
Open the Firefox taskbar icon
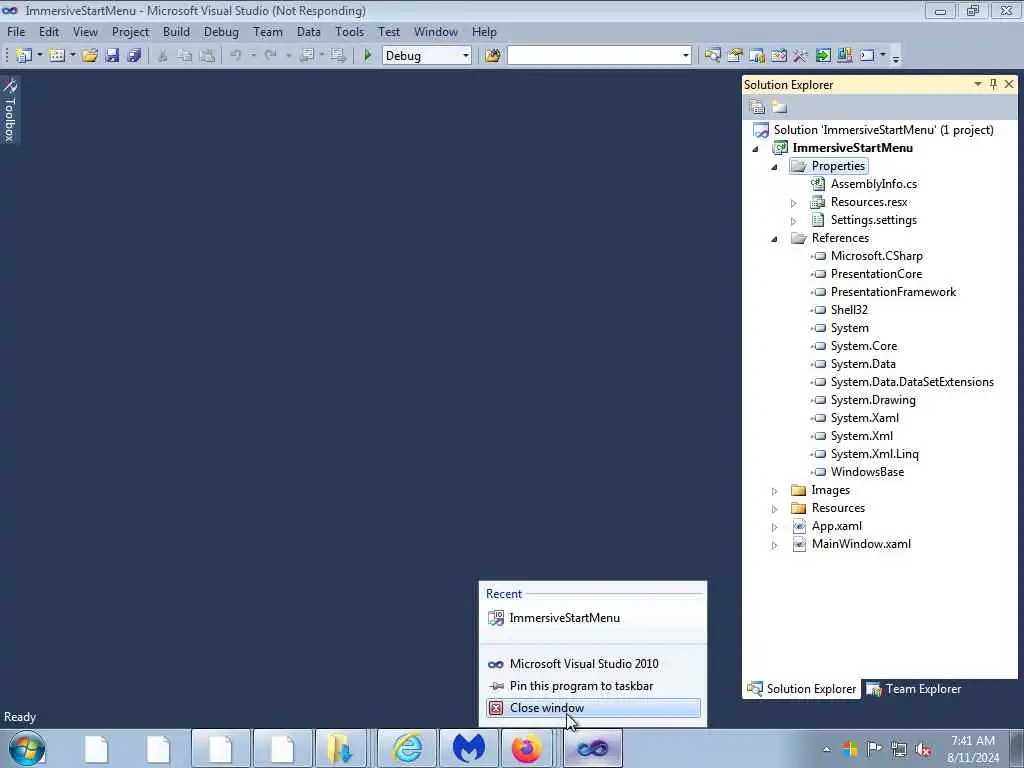coord(527,748)
